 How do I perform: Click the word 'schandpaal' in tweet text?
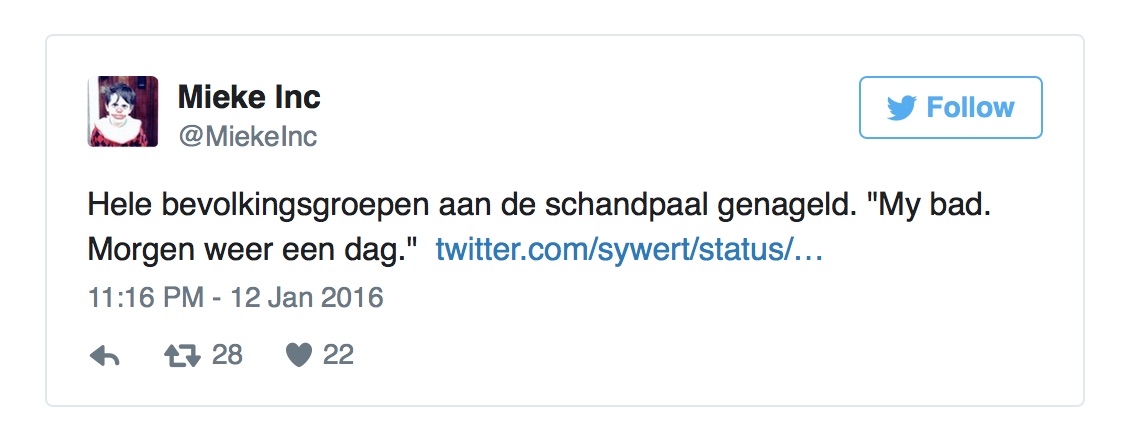pyautogui.click(x=628, y=206)
